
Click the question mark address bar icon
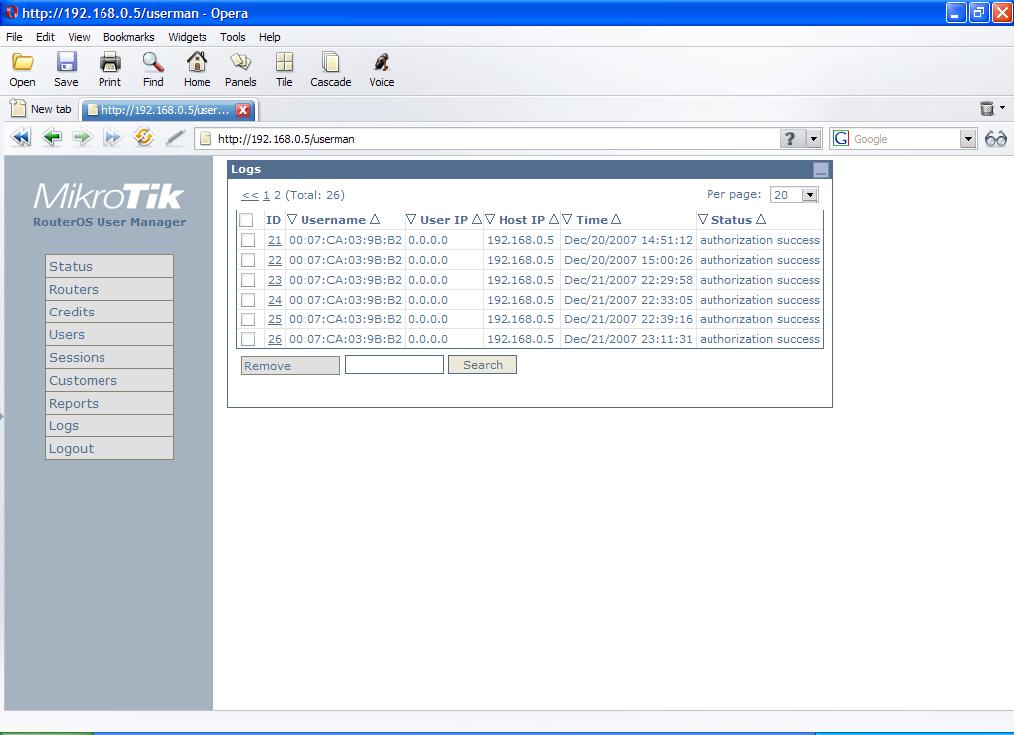pos(790,138)
